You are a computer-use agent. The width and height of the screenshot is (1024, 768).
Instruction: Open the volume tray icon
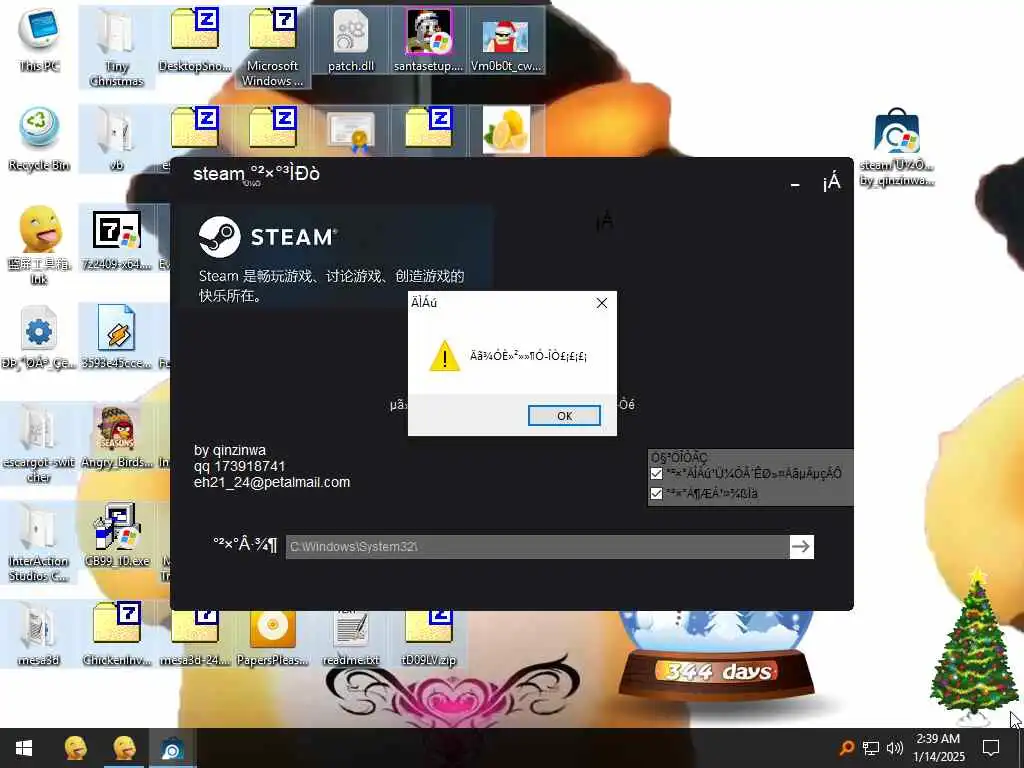(x=894, y=748)
